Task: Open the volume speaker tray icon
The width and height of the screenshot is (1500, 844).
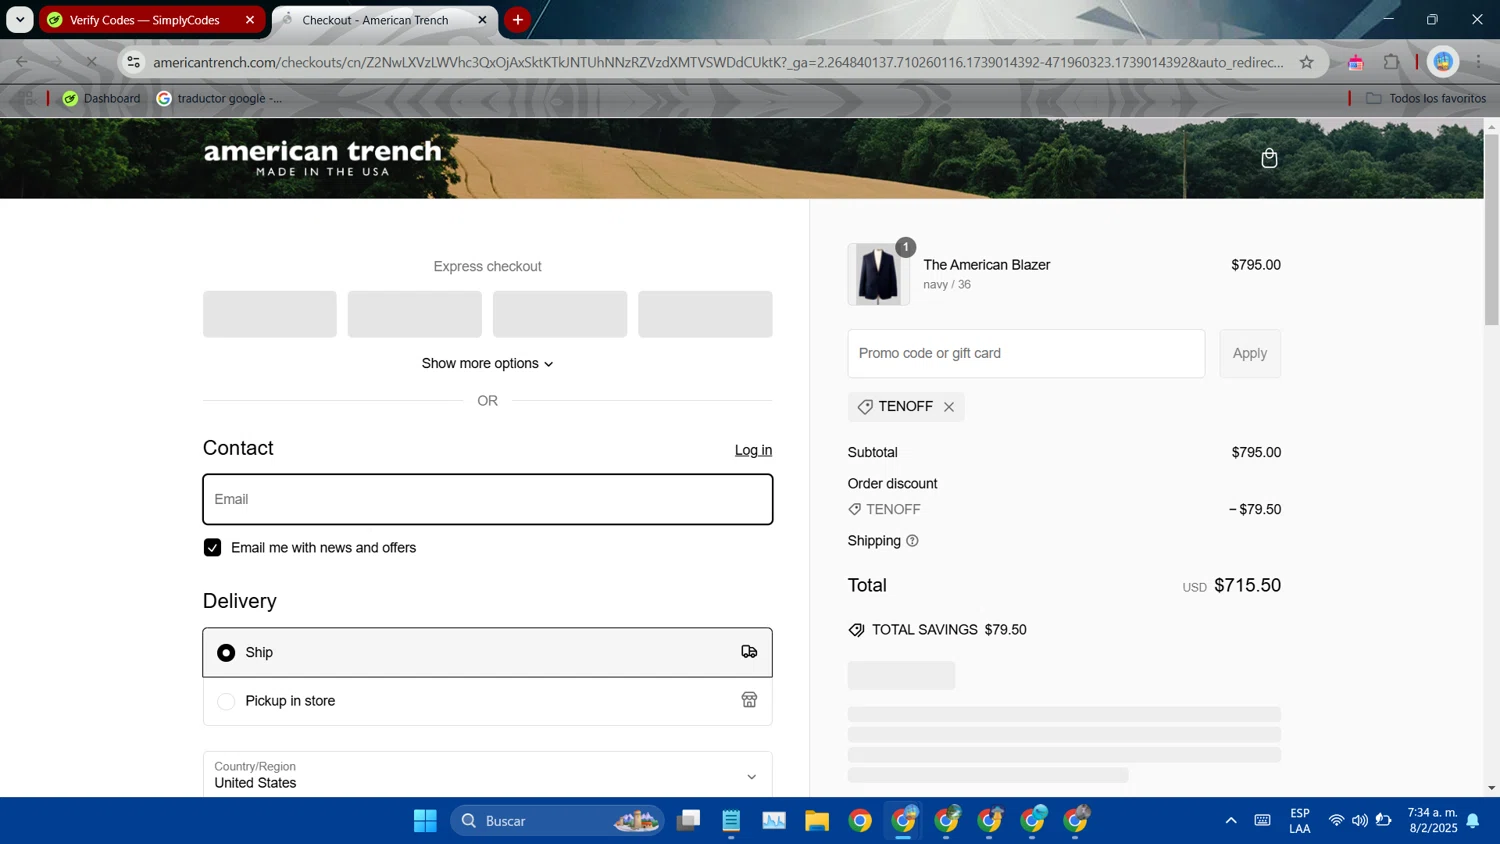Action: 1360,821
